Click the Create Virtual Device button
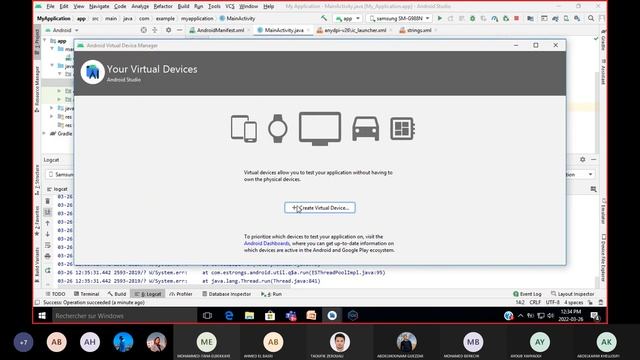The width and height of the screenshot is (640, 360). click(x=320, y=208)
